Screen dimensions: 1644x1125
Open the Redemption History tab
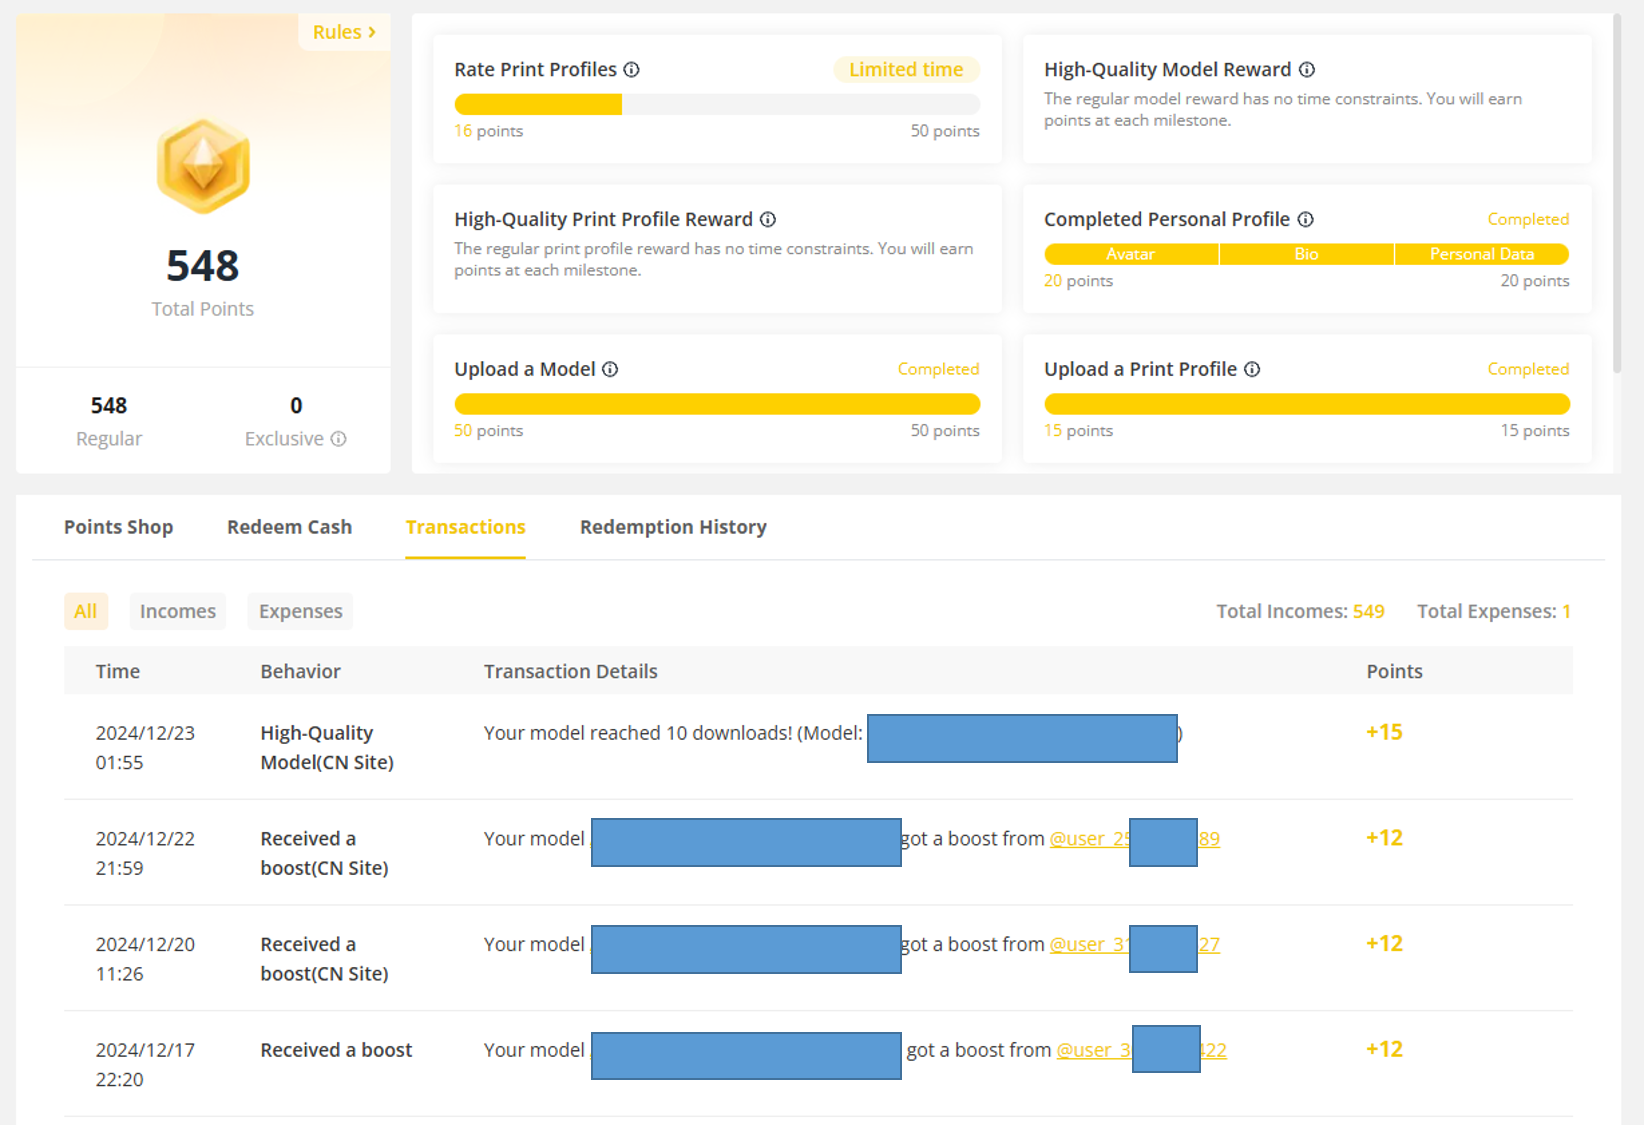pyautogui.click(x=673, y=527)
